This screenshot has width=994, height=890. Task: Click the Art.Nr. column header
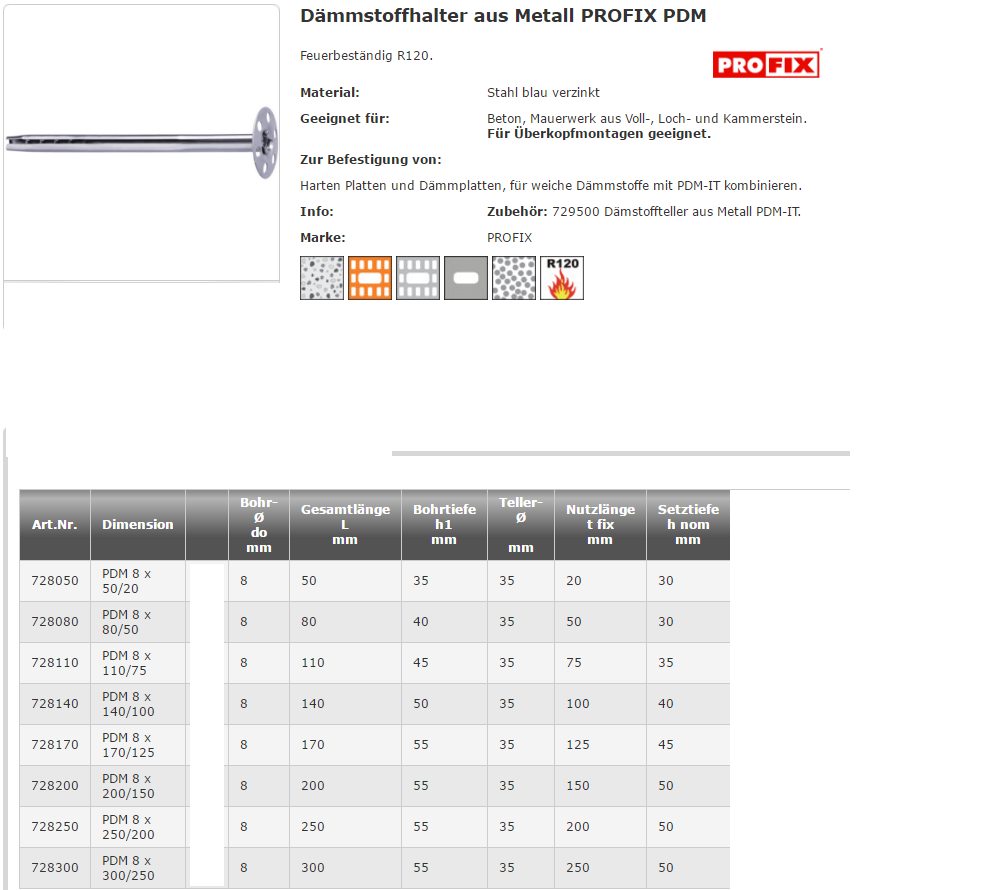pos(54,525)
